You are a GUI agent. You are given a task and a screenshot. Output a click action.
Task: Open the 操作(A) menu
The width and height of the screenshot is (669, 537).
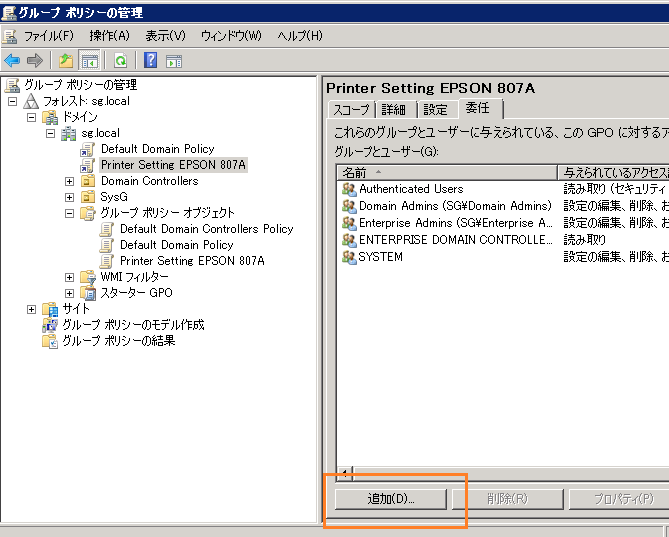(x=110, y=36)
